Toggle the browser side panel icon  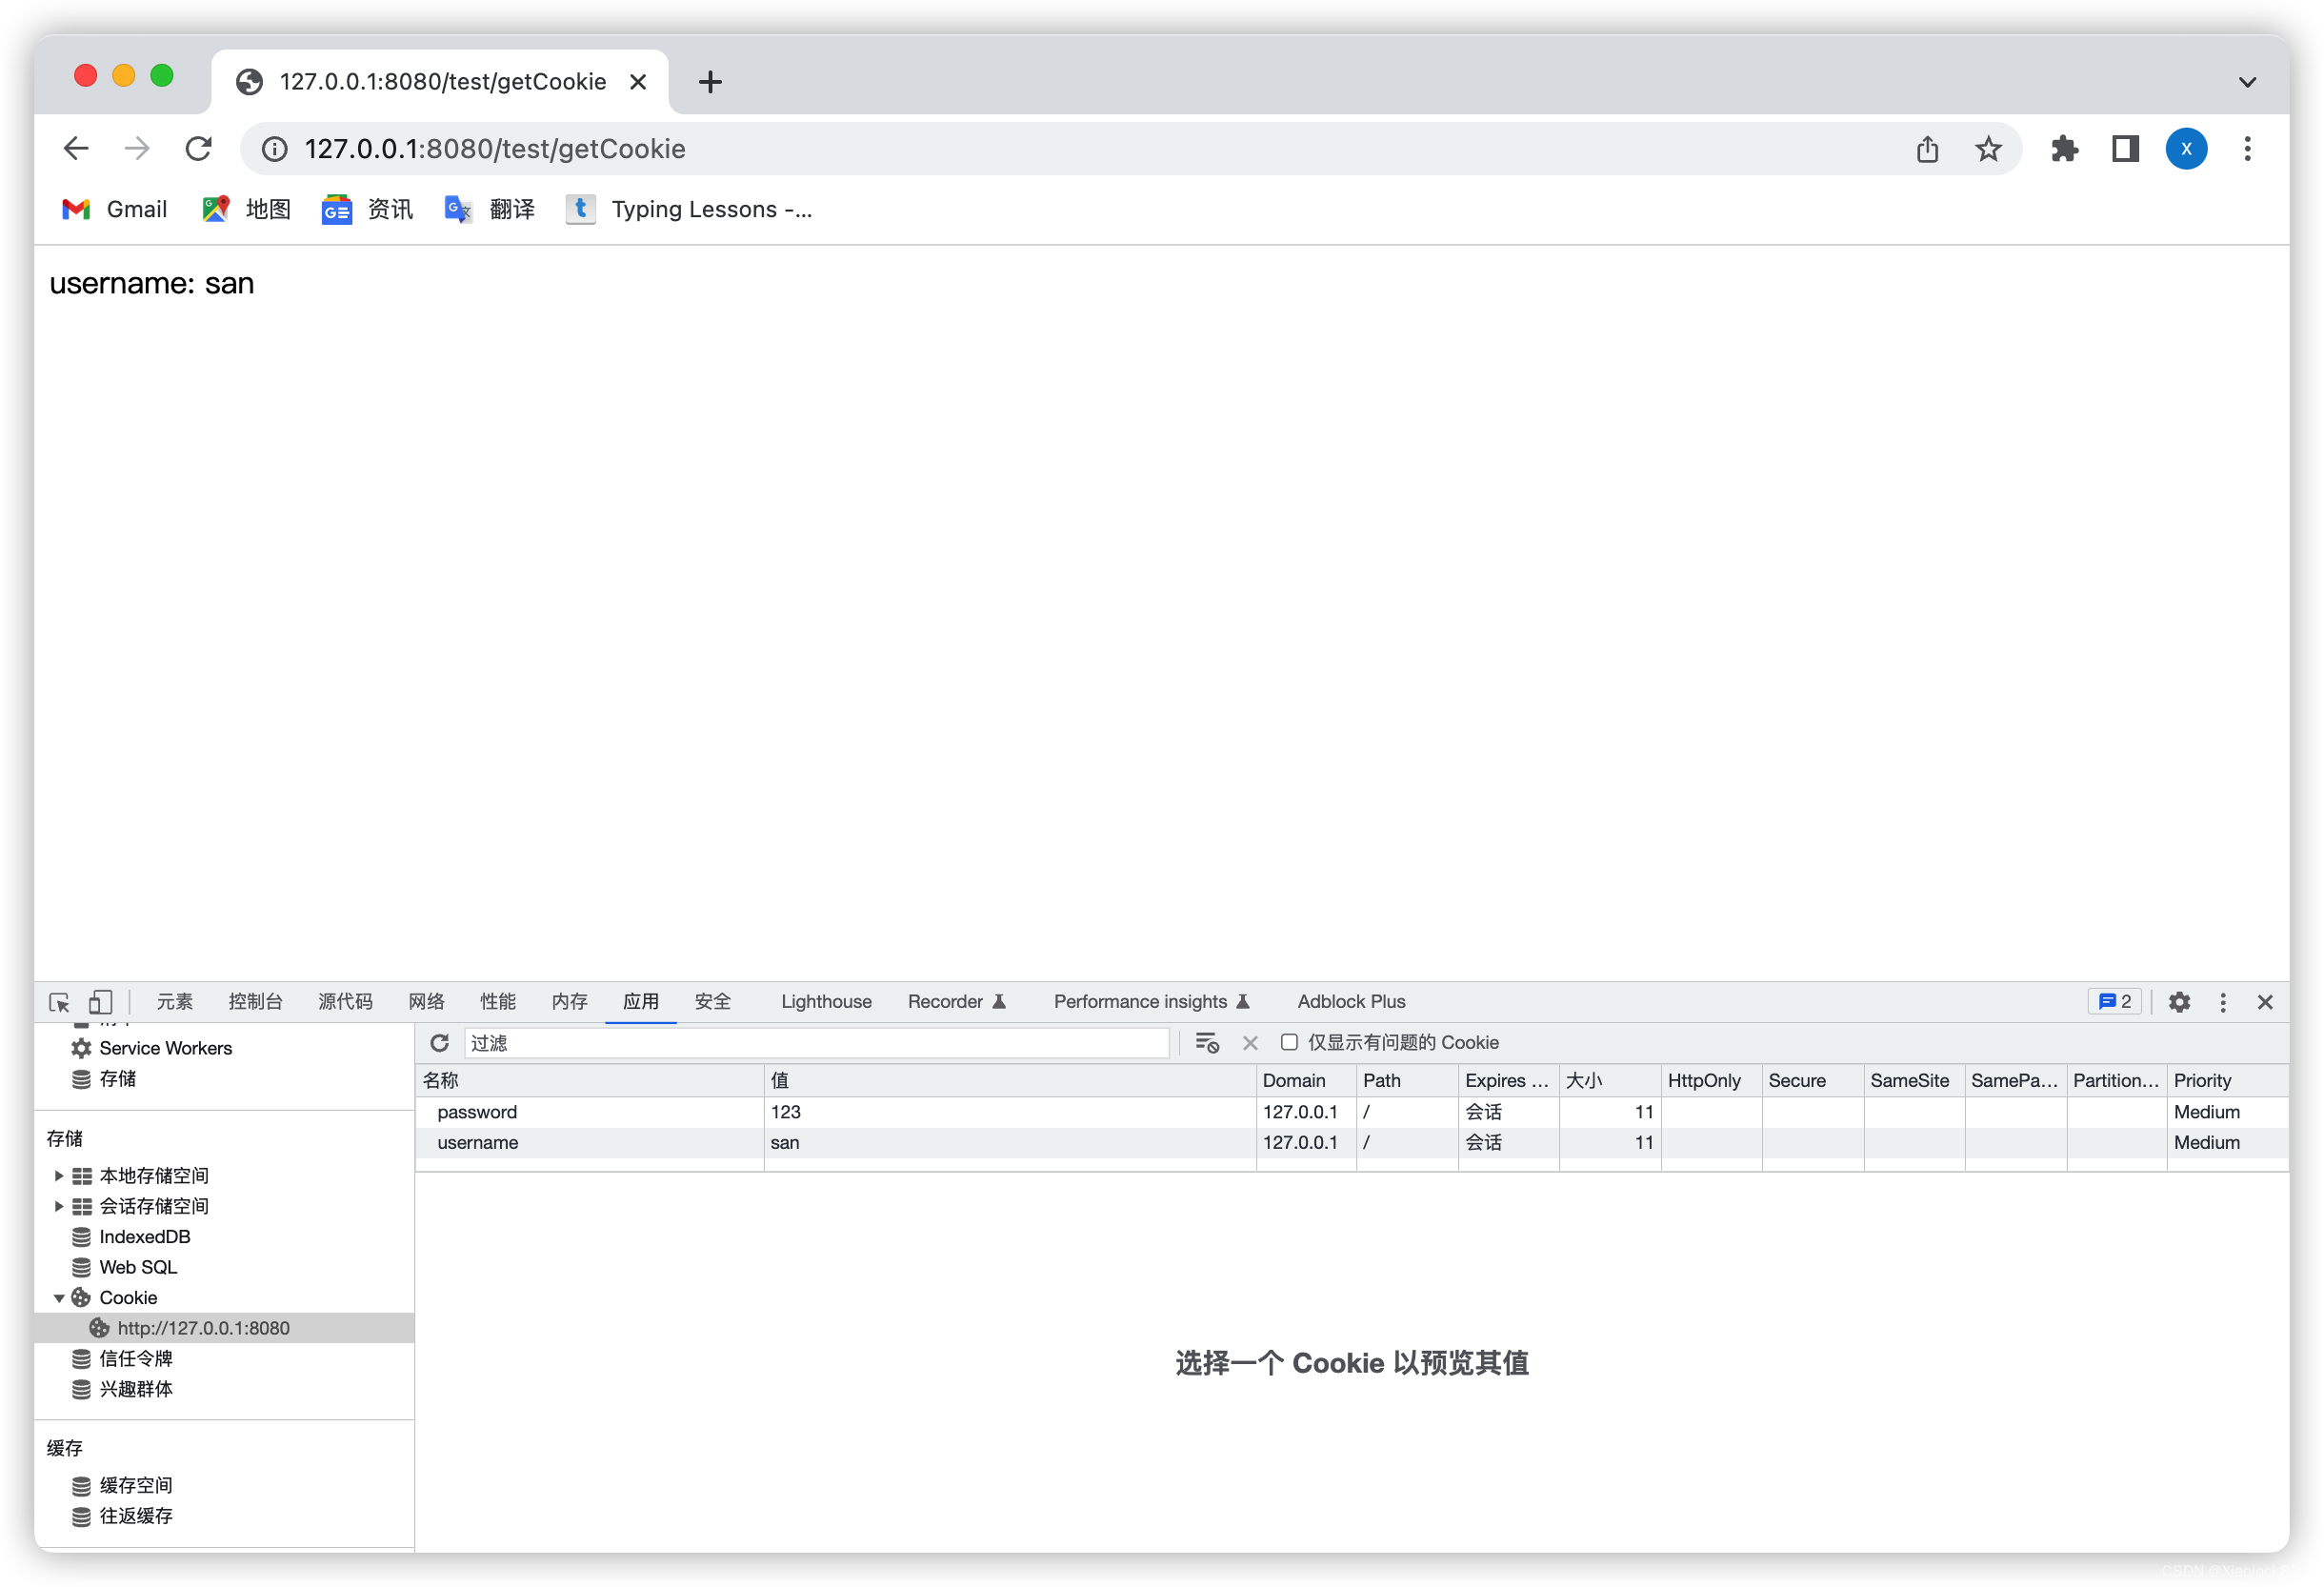[2125, 149]
